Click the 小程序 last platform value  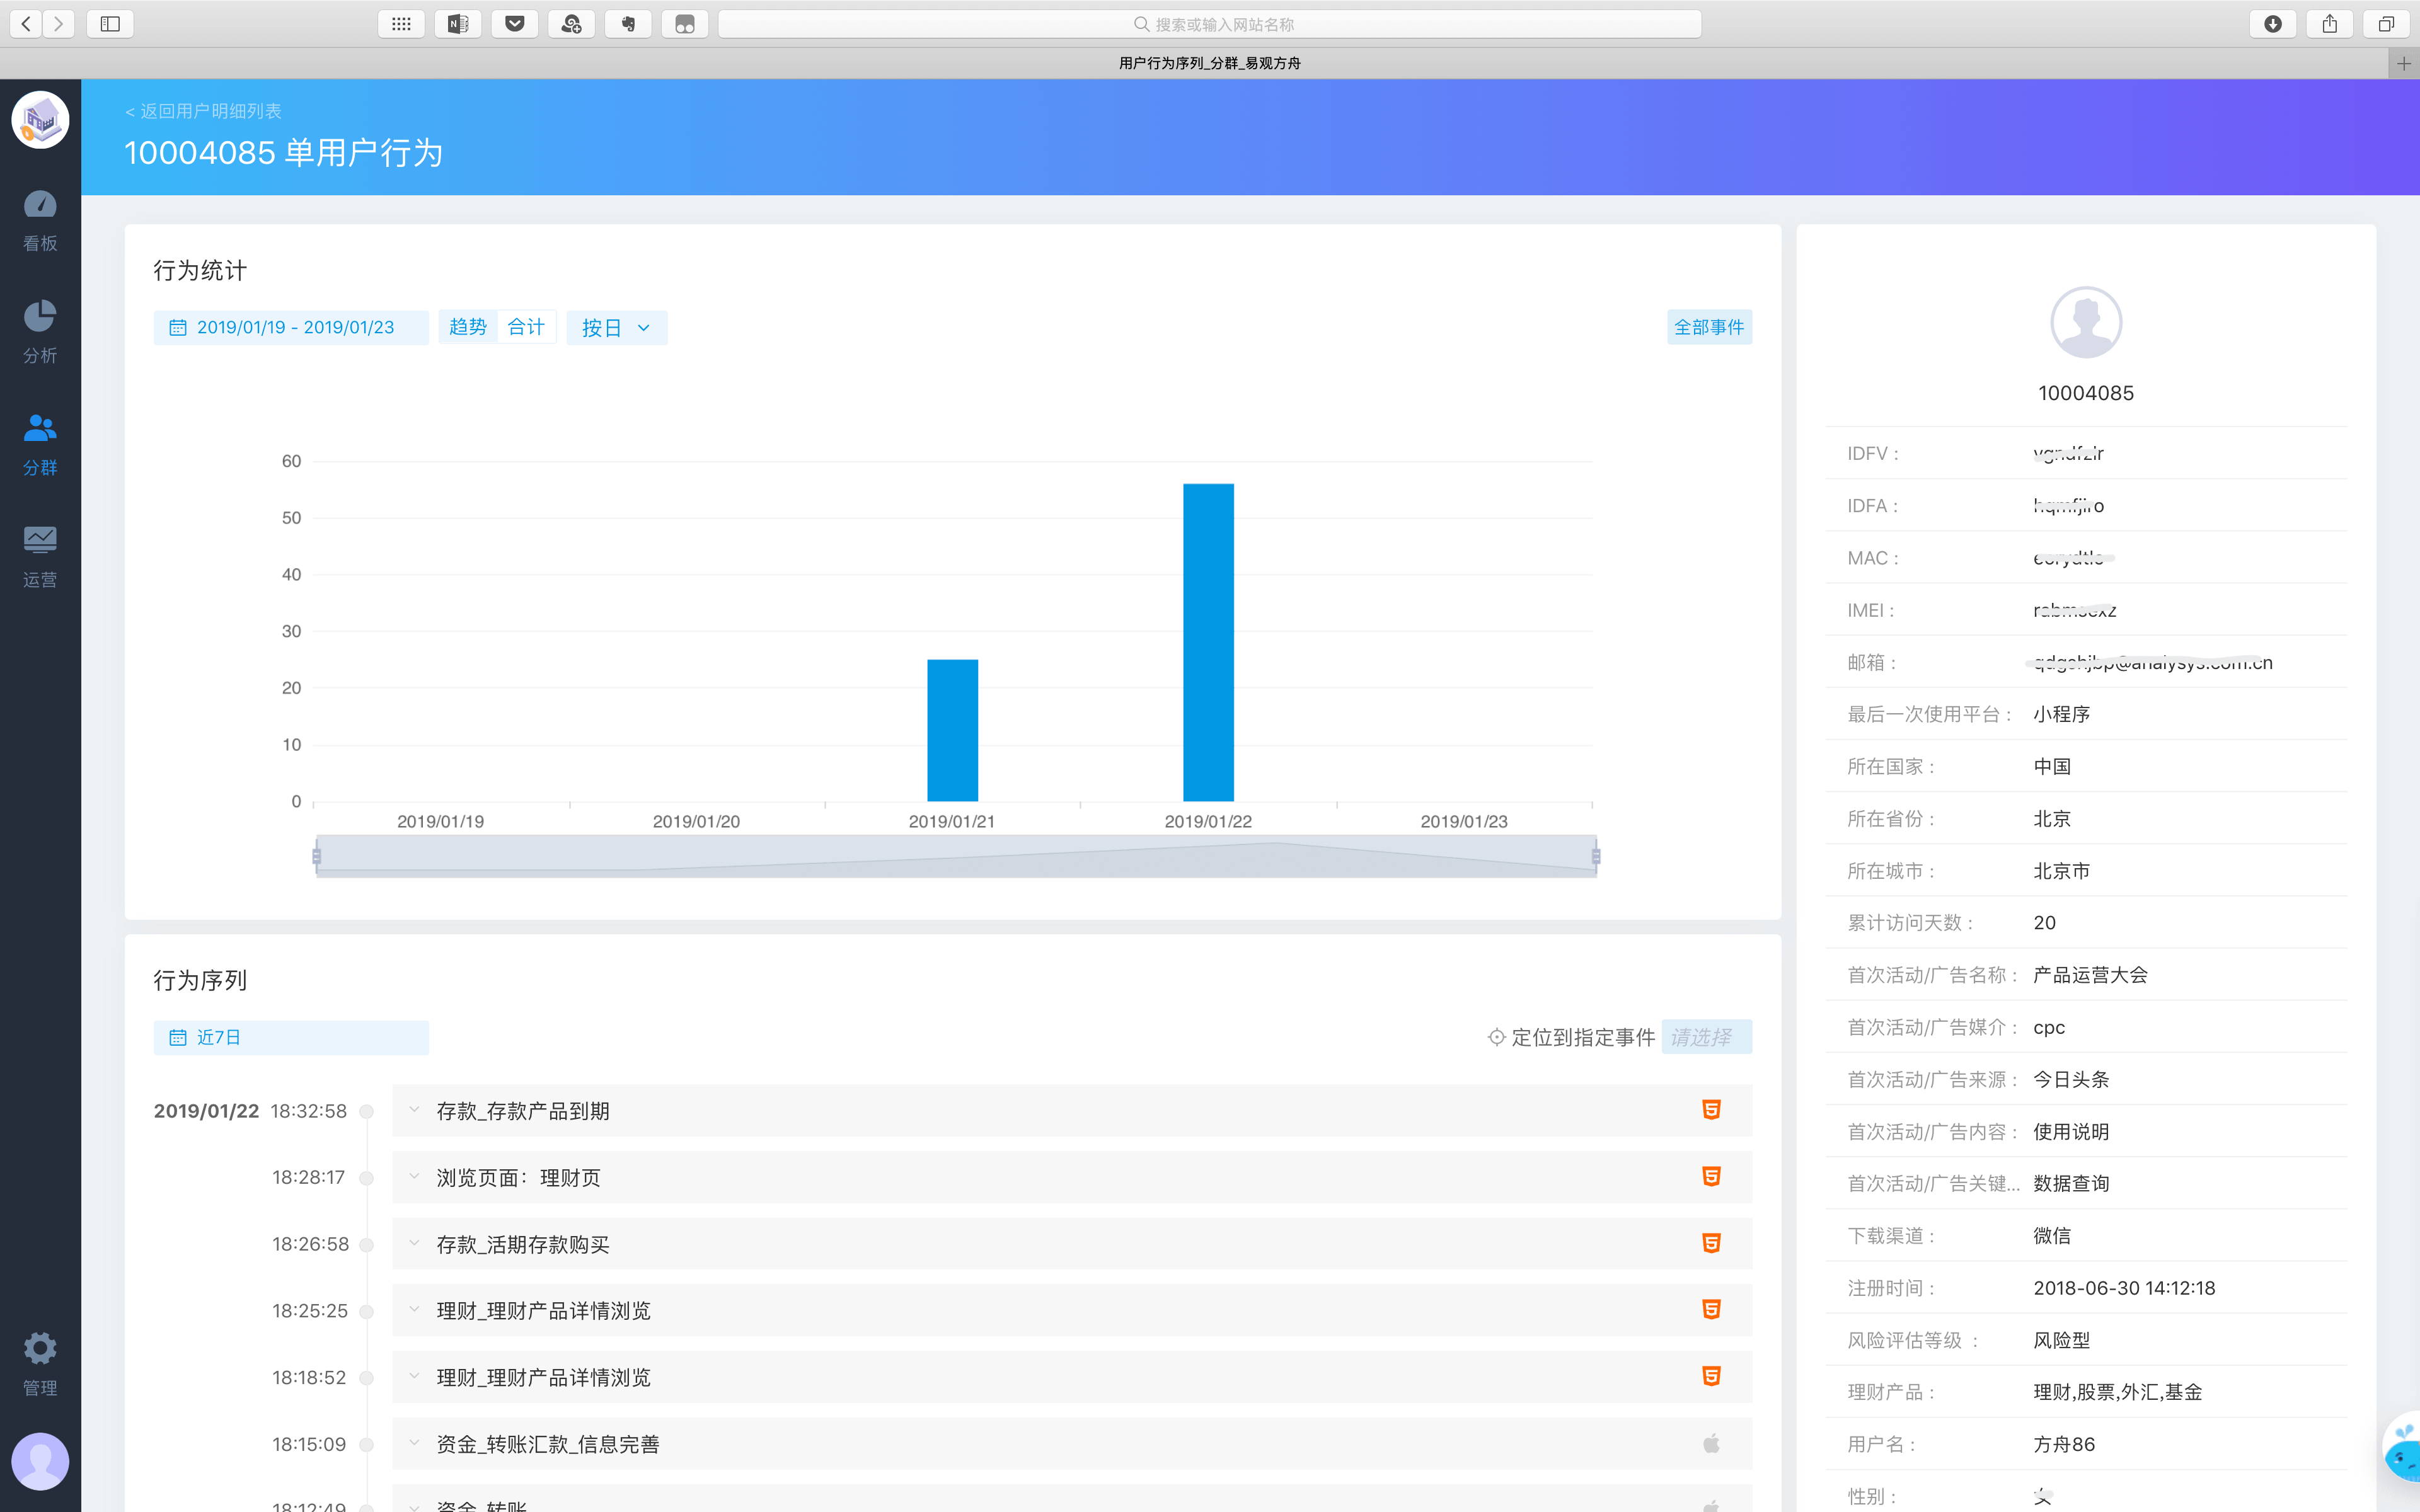[x=2061, y=714]
